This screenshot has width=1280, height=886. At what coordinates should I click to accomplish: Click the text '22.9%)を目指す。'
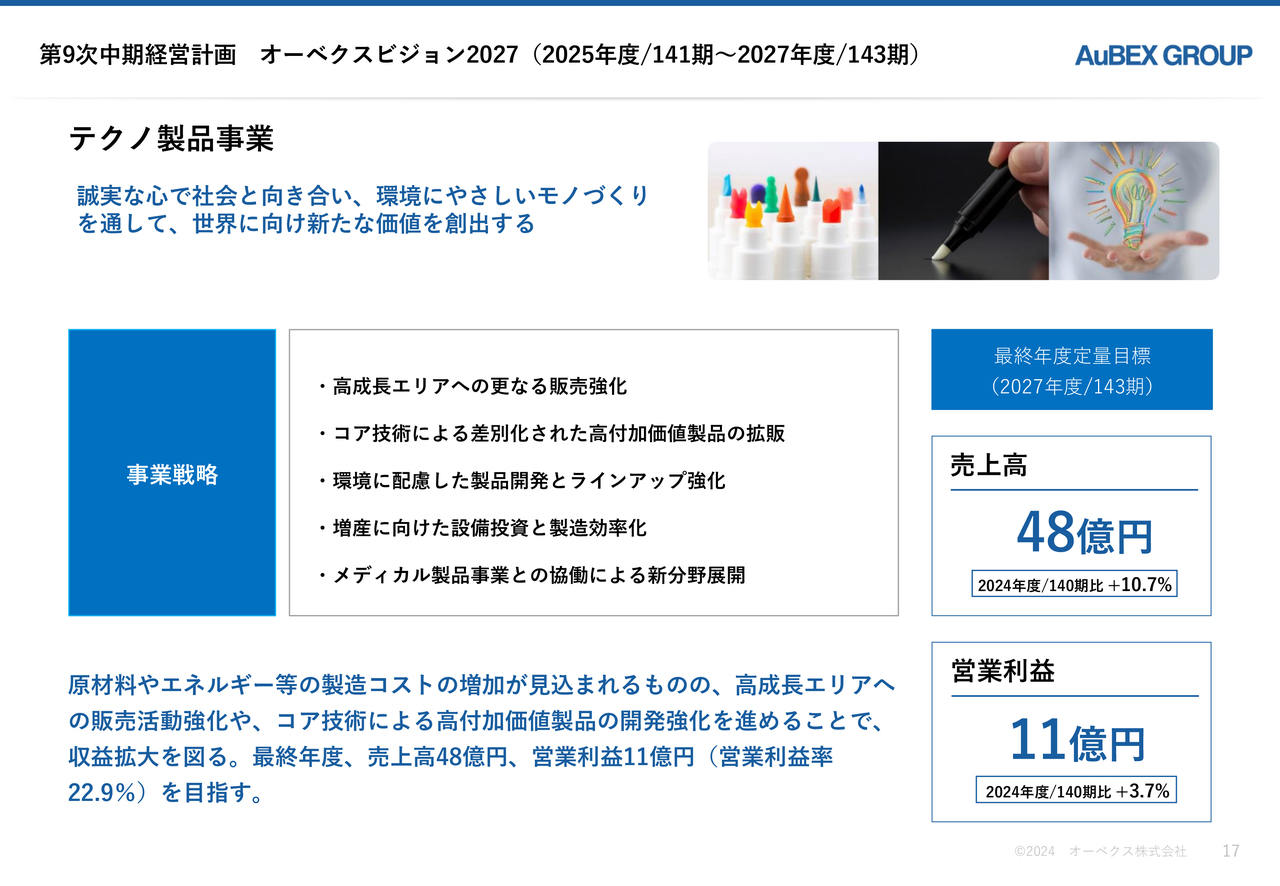[166, 793]
